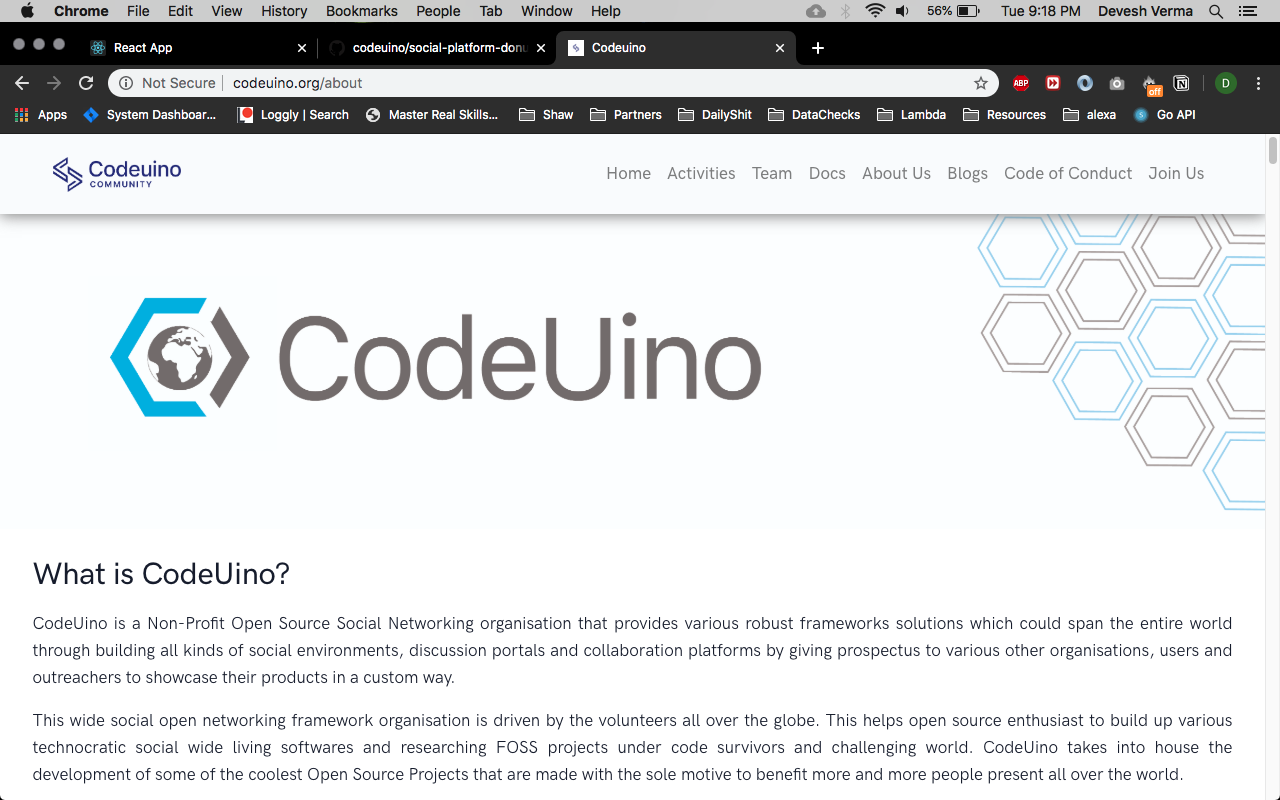Image resolution: width=1280 pixels, height=800 pixels.
Task: Click the Chrome forward arrow
Action: [54, 83]
